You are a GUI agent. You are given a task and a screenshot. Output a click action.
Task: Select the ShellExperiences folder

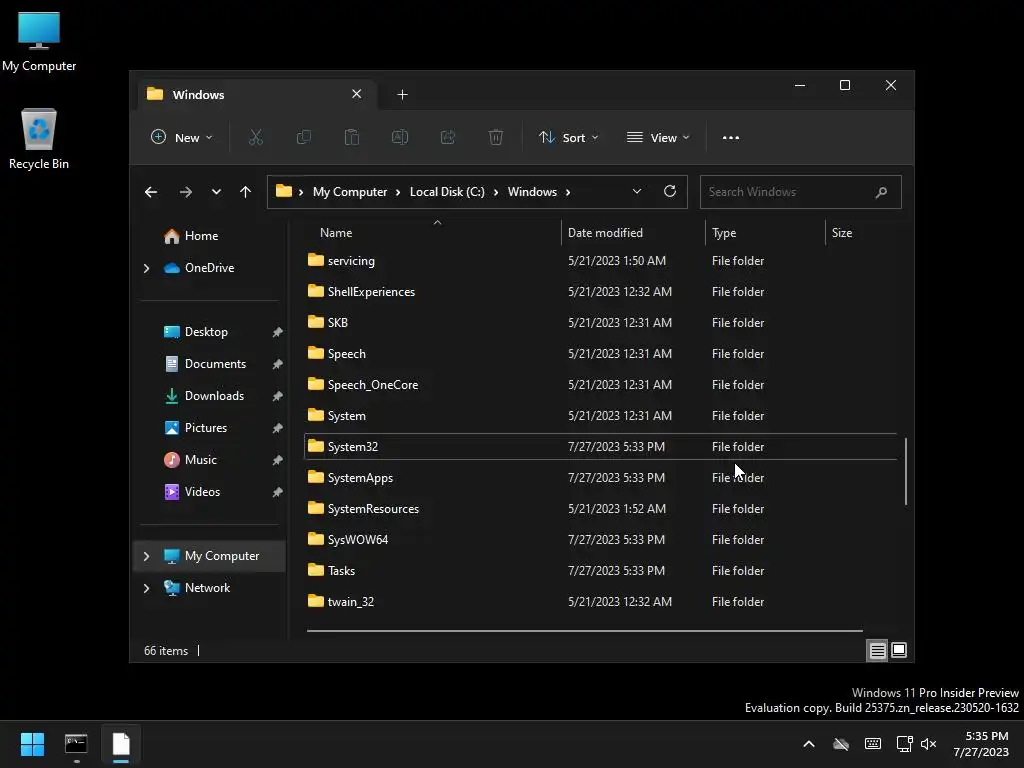coord(601,292)
